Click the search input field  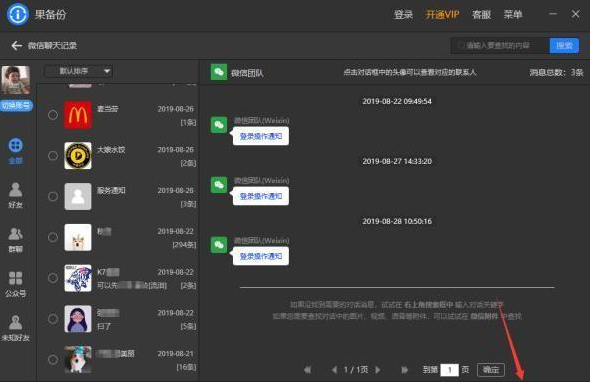click(x=500, y=46)
